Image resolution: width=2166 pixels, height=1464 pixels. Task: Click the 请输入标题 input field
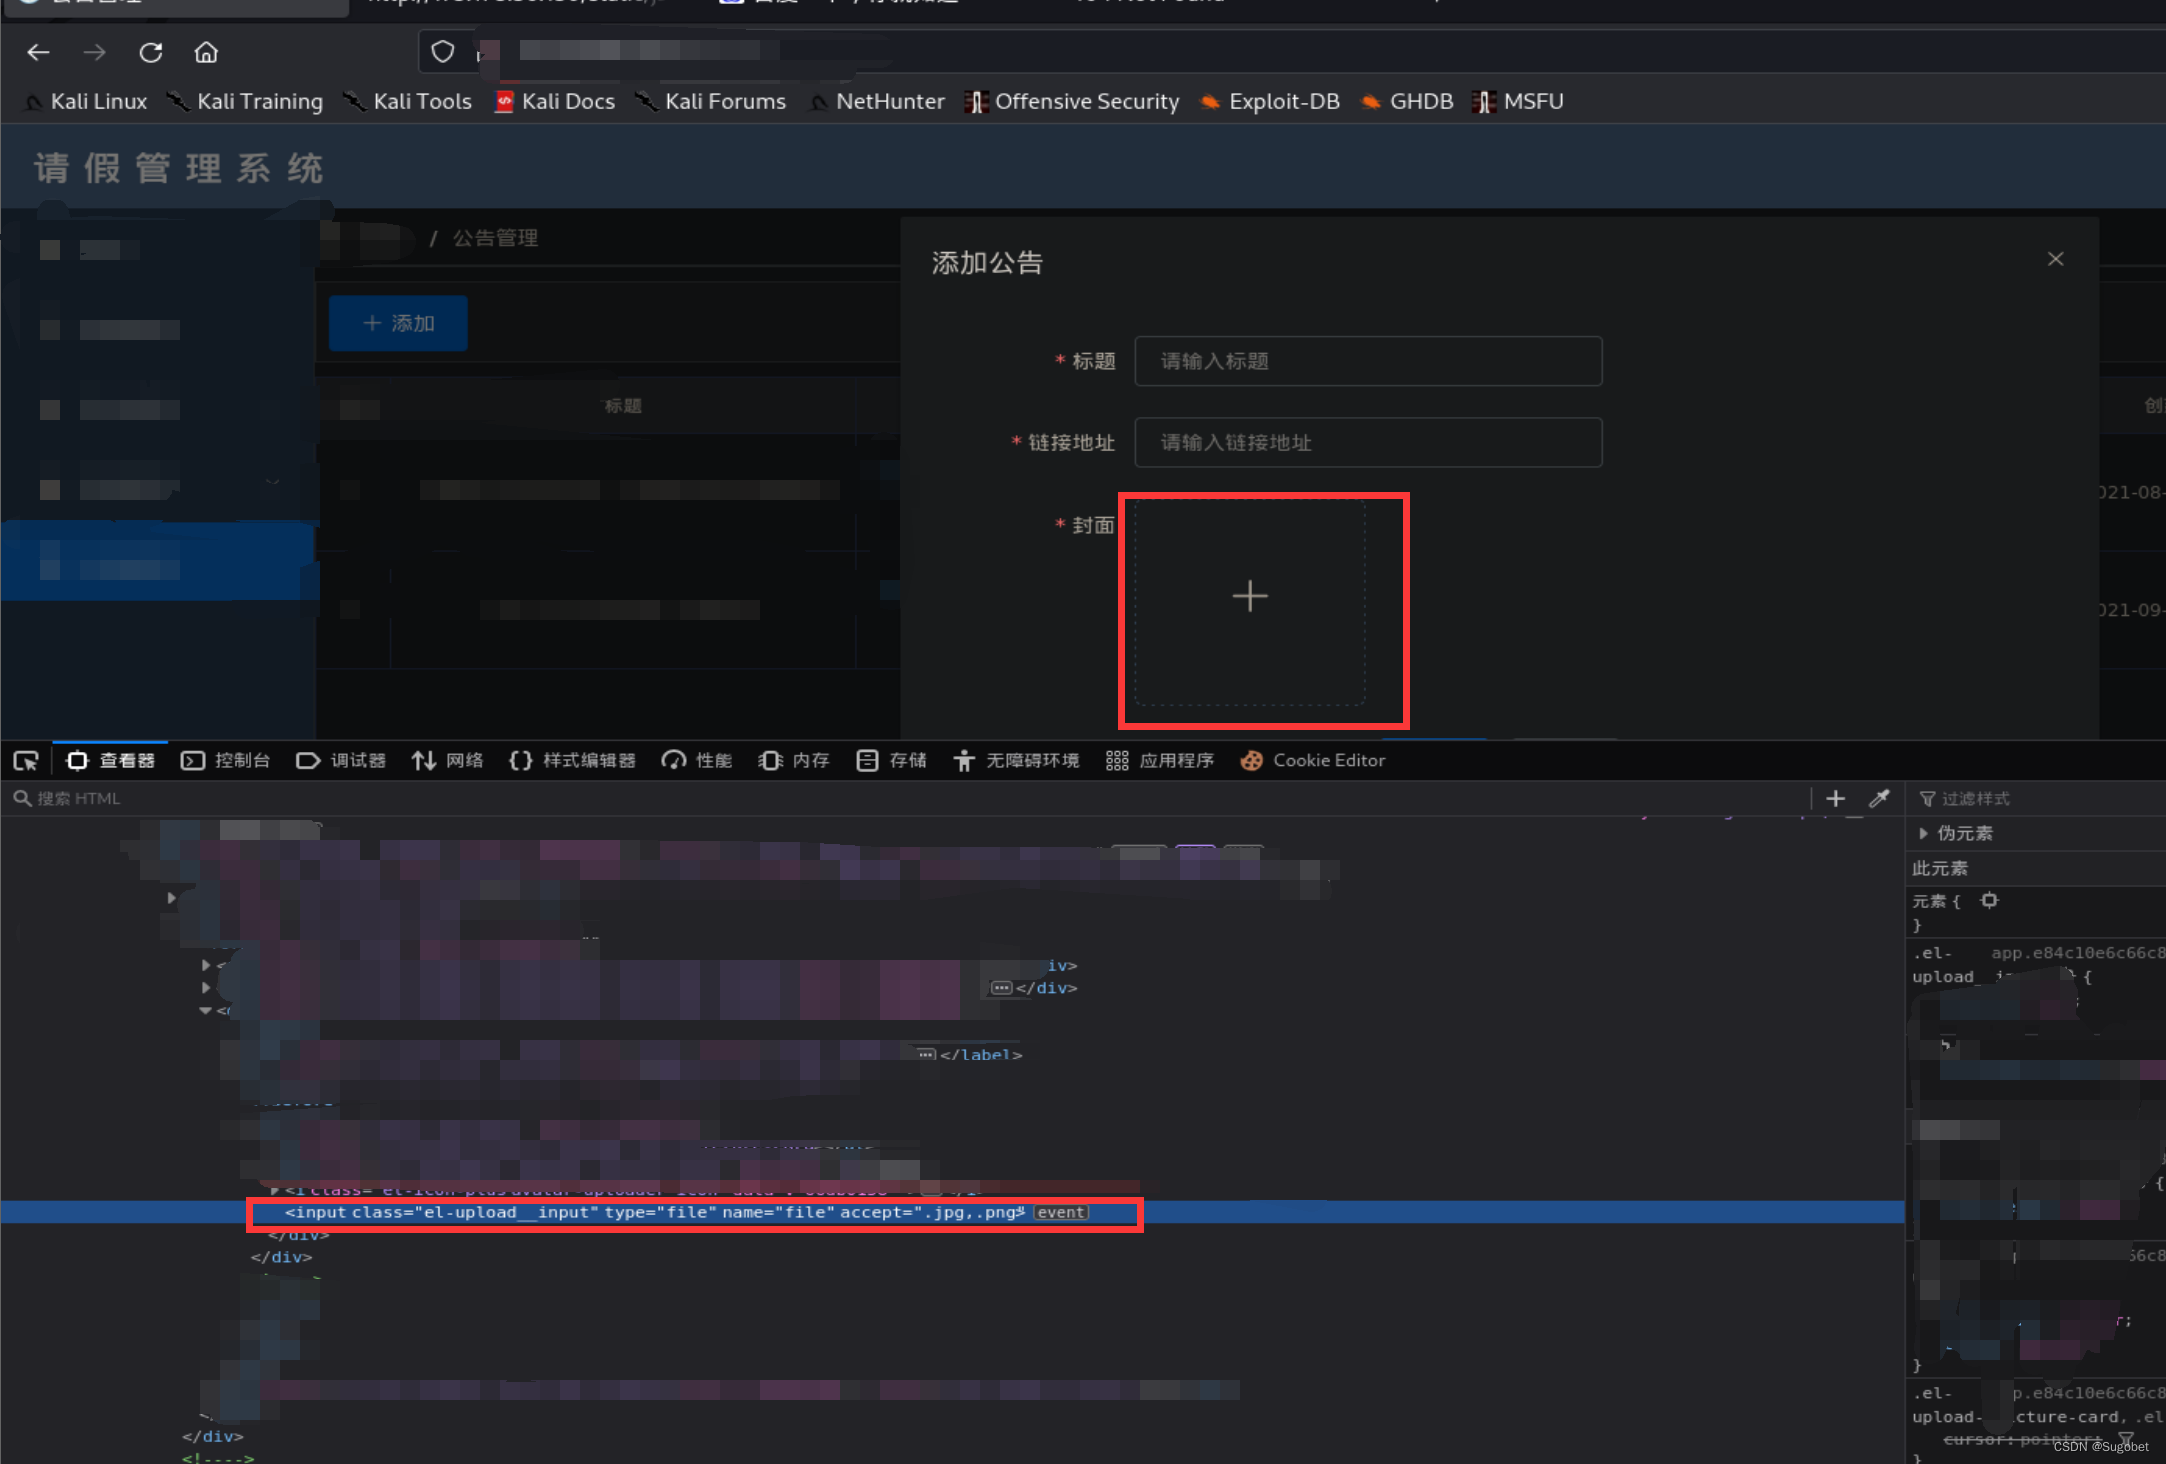pos(1367,361)
